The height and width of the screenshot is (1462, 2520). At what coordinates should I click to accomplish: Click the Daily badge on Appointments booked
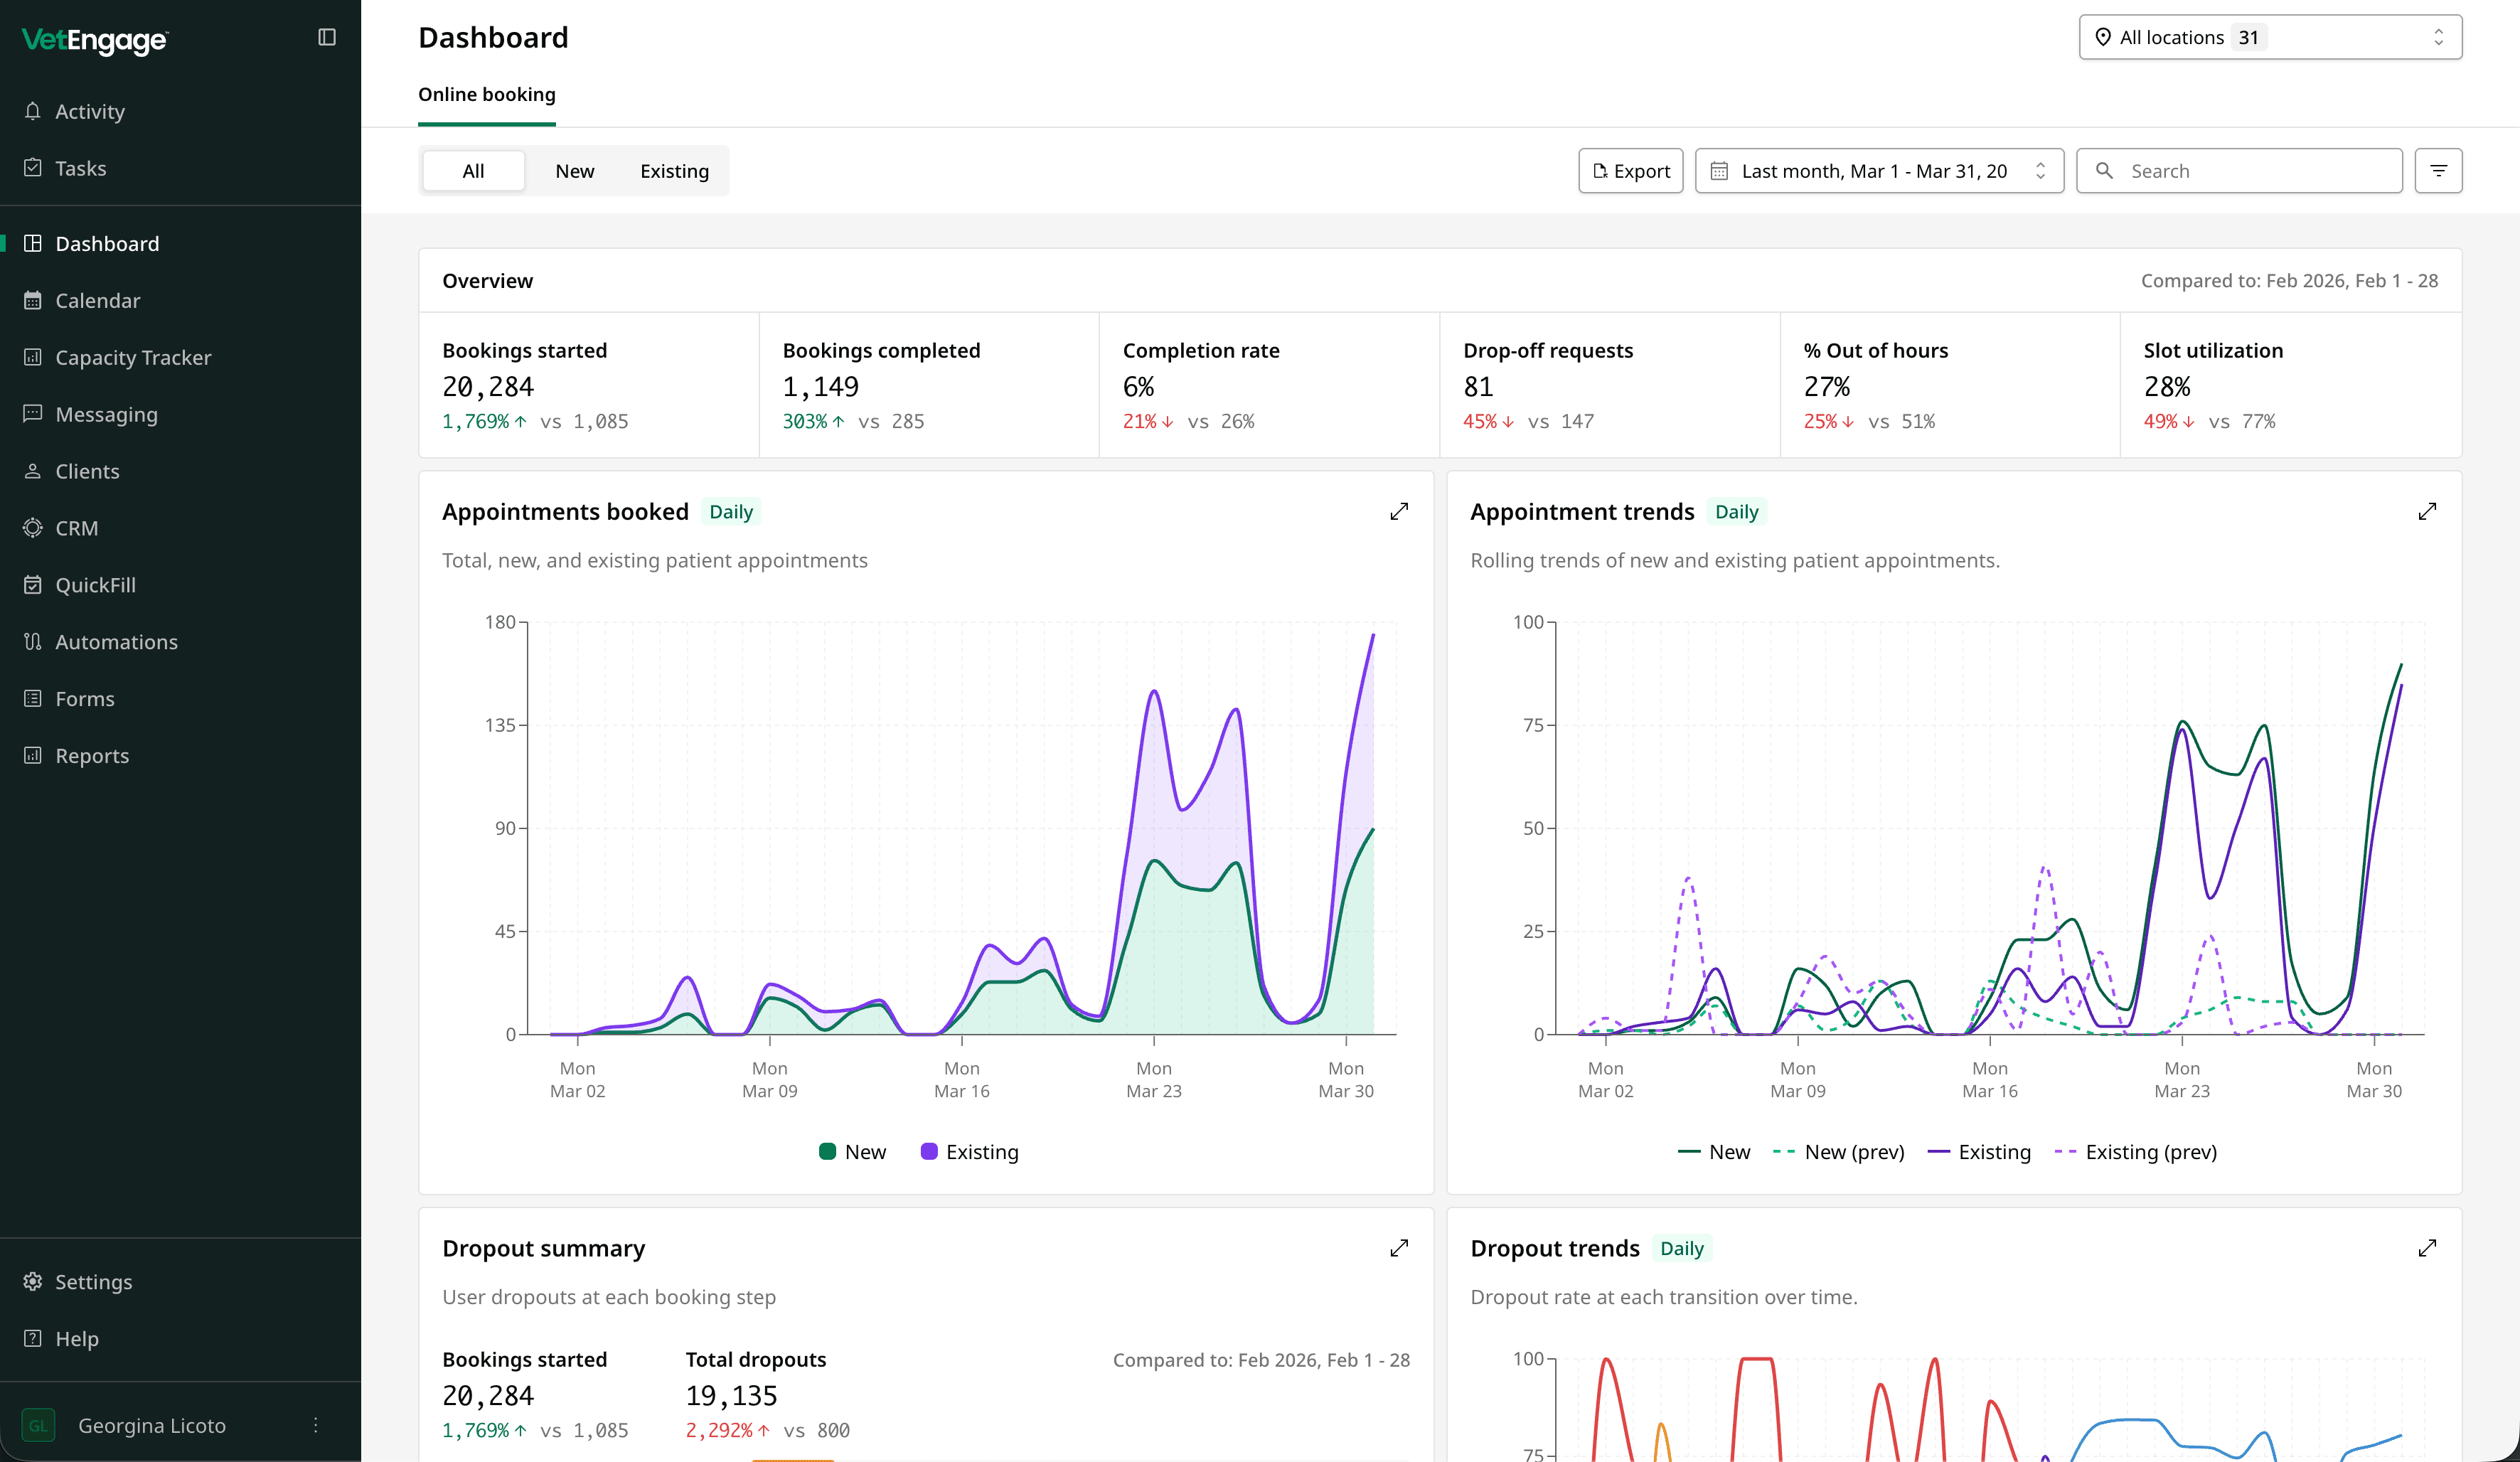pos(731,512)
